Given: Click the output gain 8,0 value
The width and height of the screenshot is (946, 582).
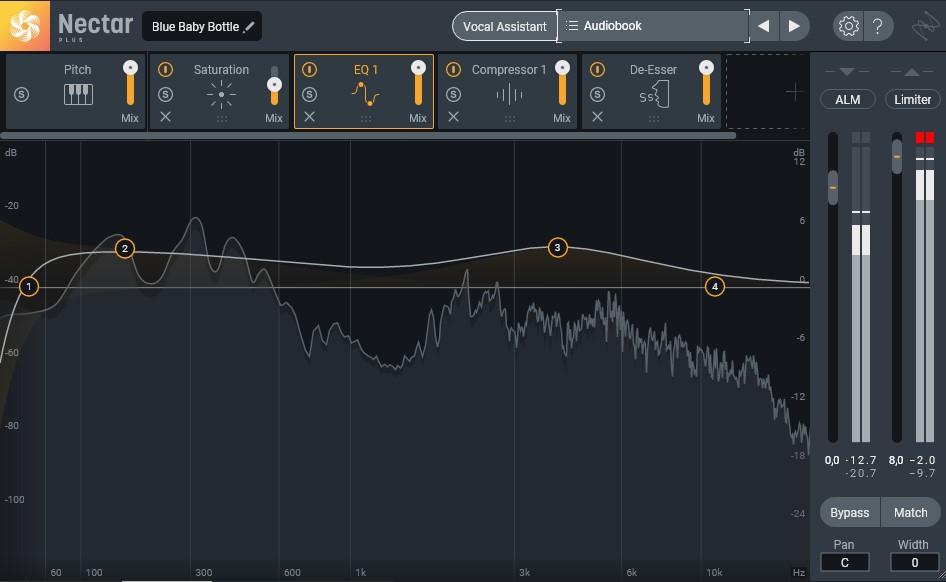Looking at the screenshot, I should (896, 460).
